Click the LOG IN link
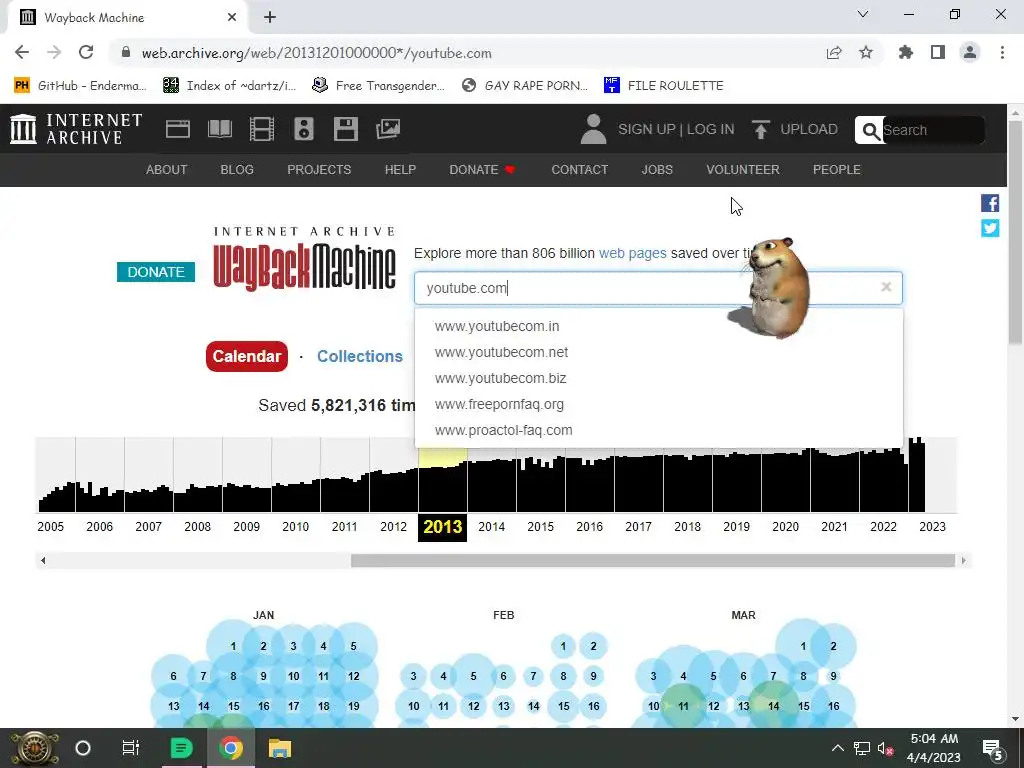The height and width of the screenshot is (768, 1024). (x=711, y=129)
